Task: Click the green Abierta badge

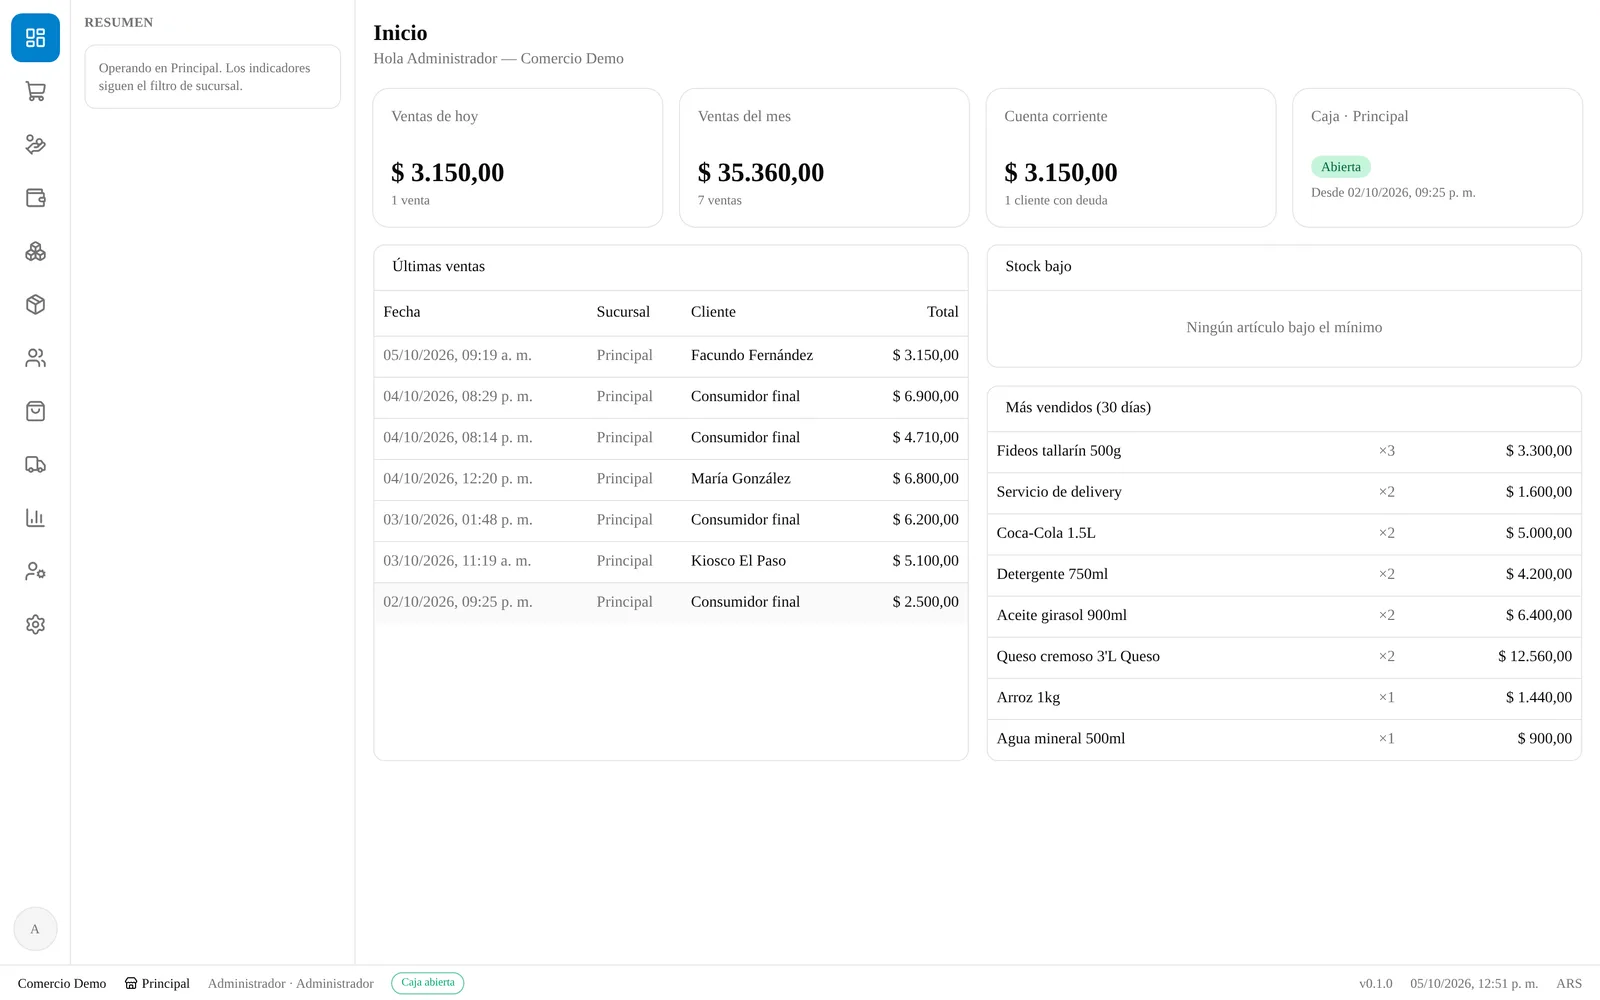Action: pos(1340,167)
